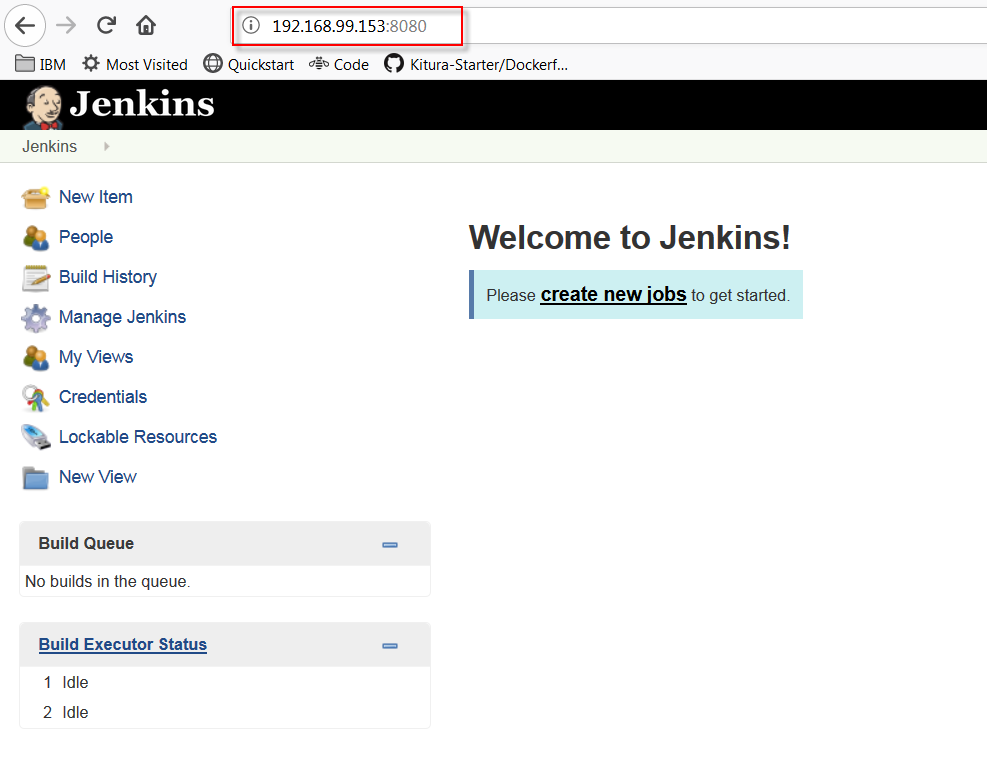
Task: Click the site info icon in address bar
Action: pos(251,25)
